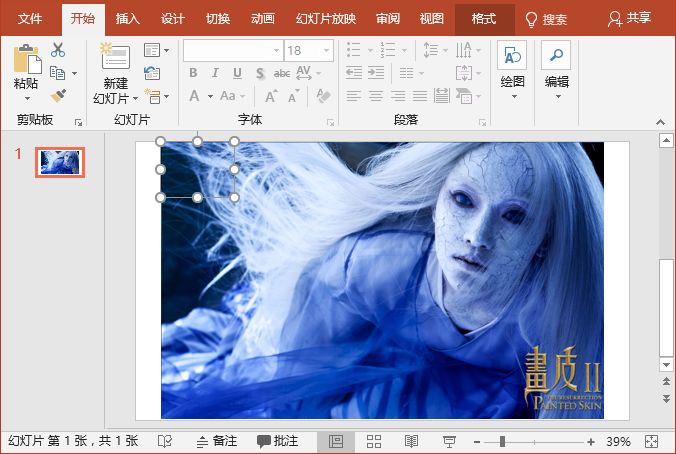Viewport: 676px width, 454px height.
Task: Align text left
Action: point(354,96)
